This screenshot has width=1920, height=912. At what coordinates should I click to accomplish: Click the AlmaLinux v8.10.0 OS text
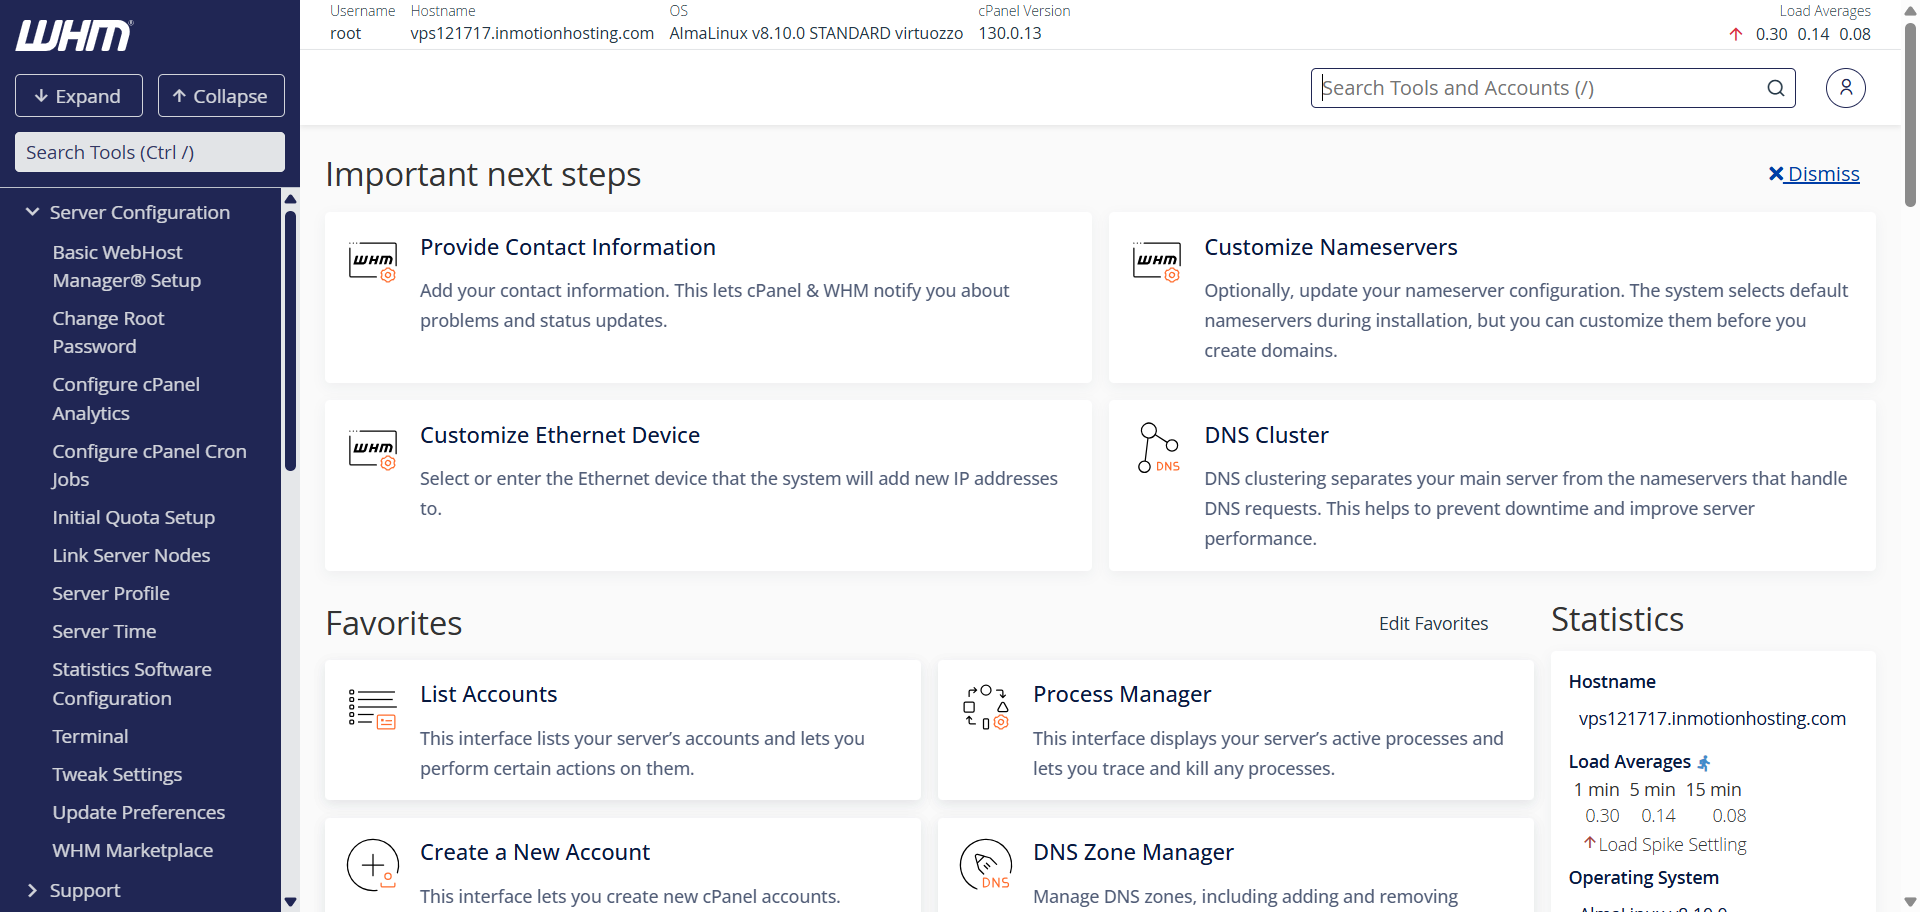pos(816,33)
